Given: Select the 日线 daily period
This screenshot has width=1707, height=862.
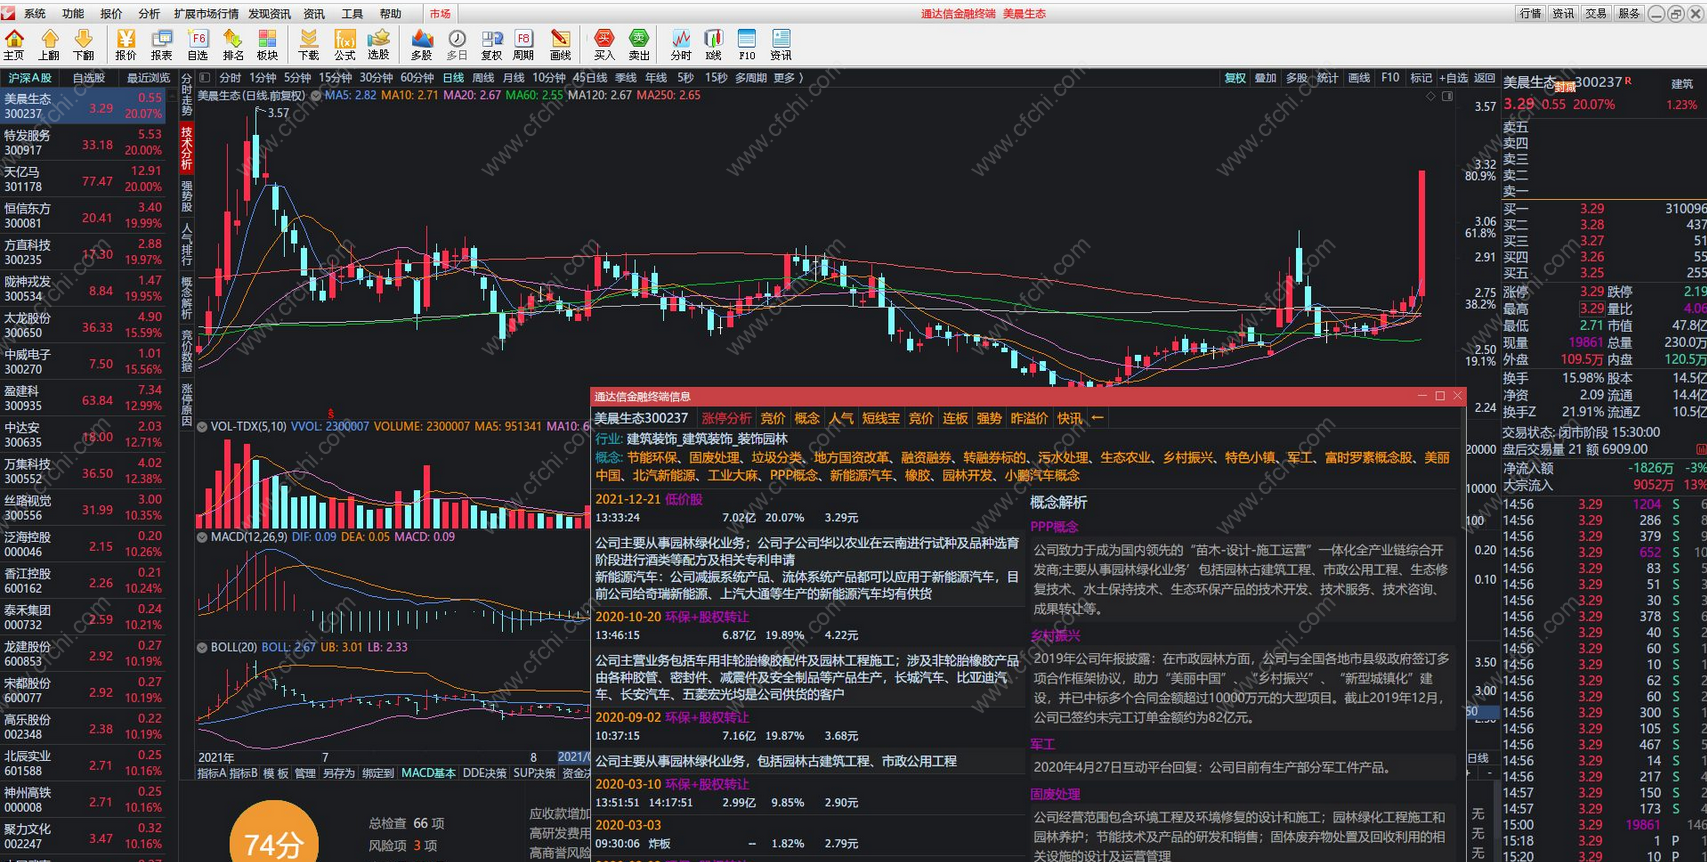Looking at the screenshot, I should tap(454, 77).
